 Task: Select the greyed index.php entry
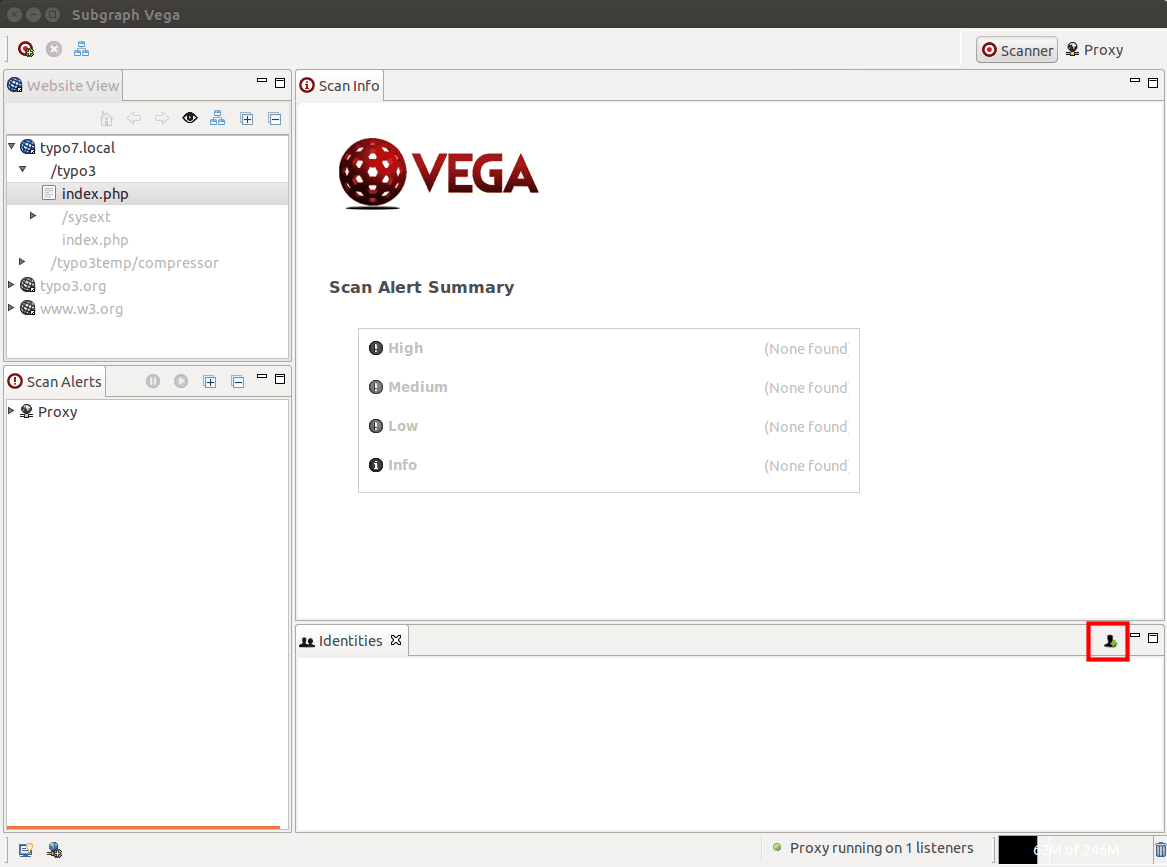click(x=95, y=240)
